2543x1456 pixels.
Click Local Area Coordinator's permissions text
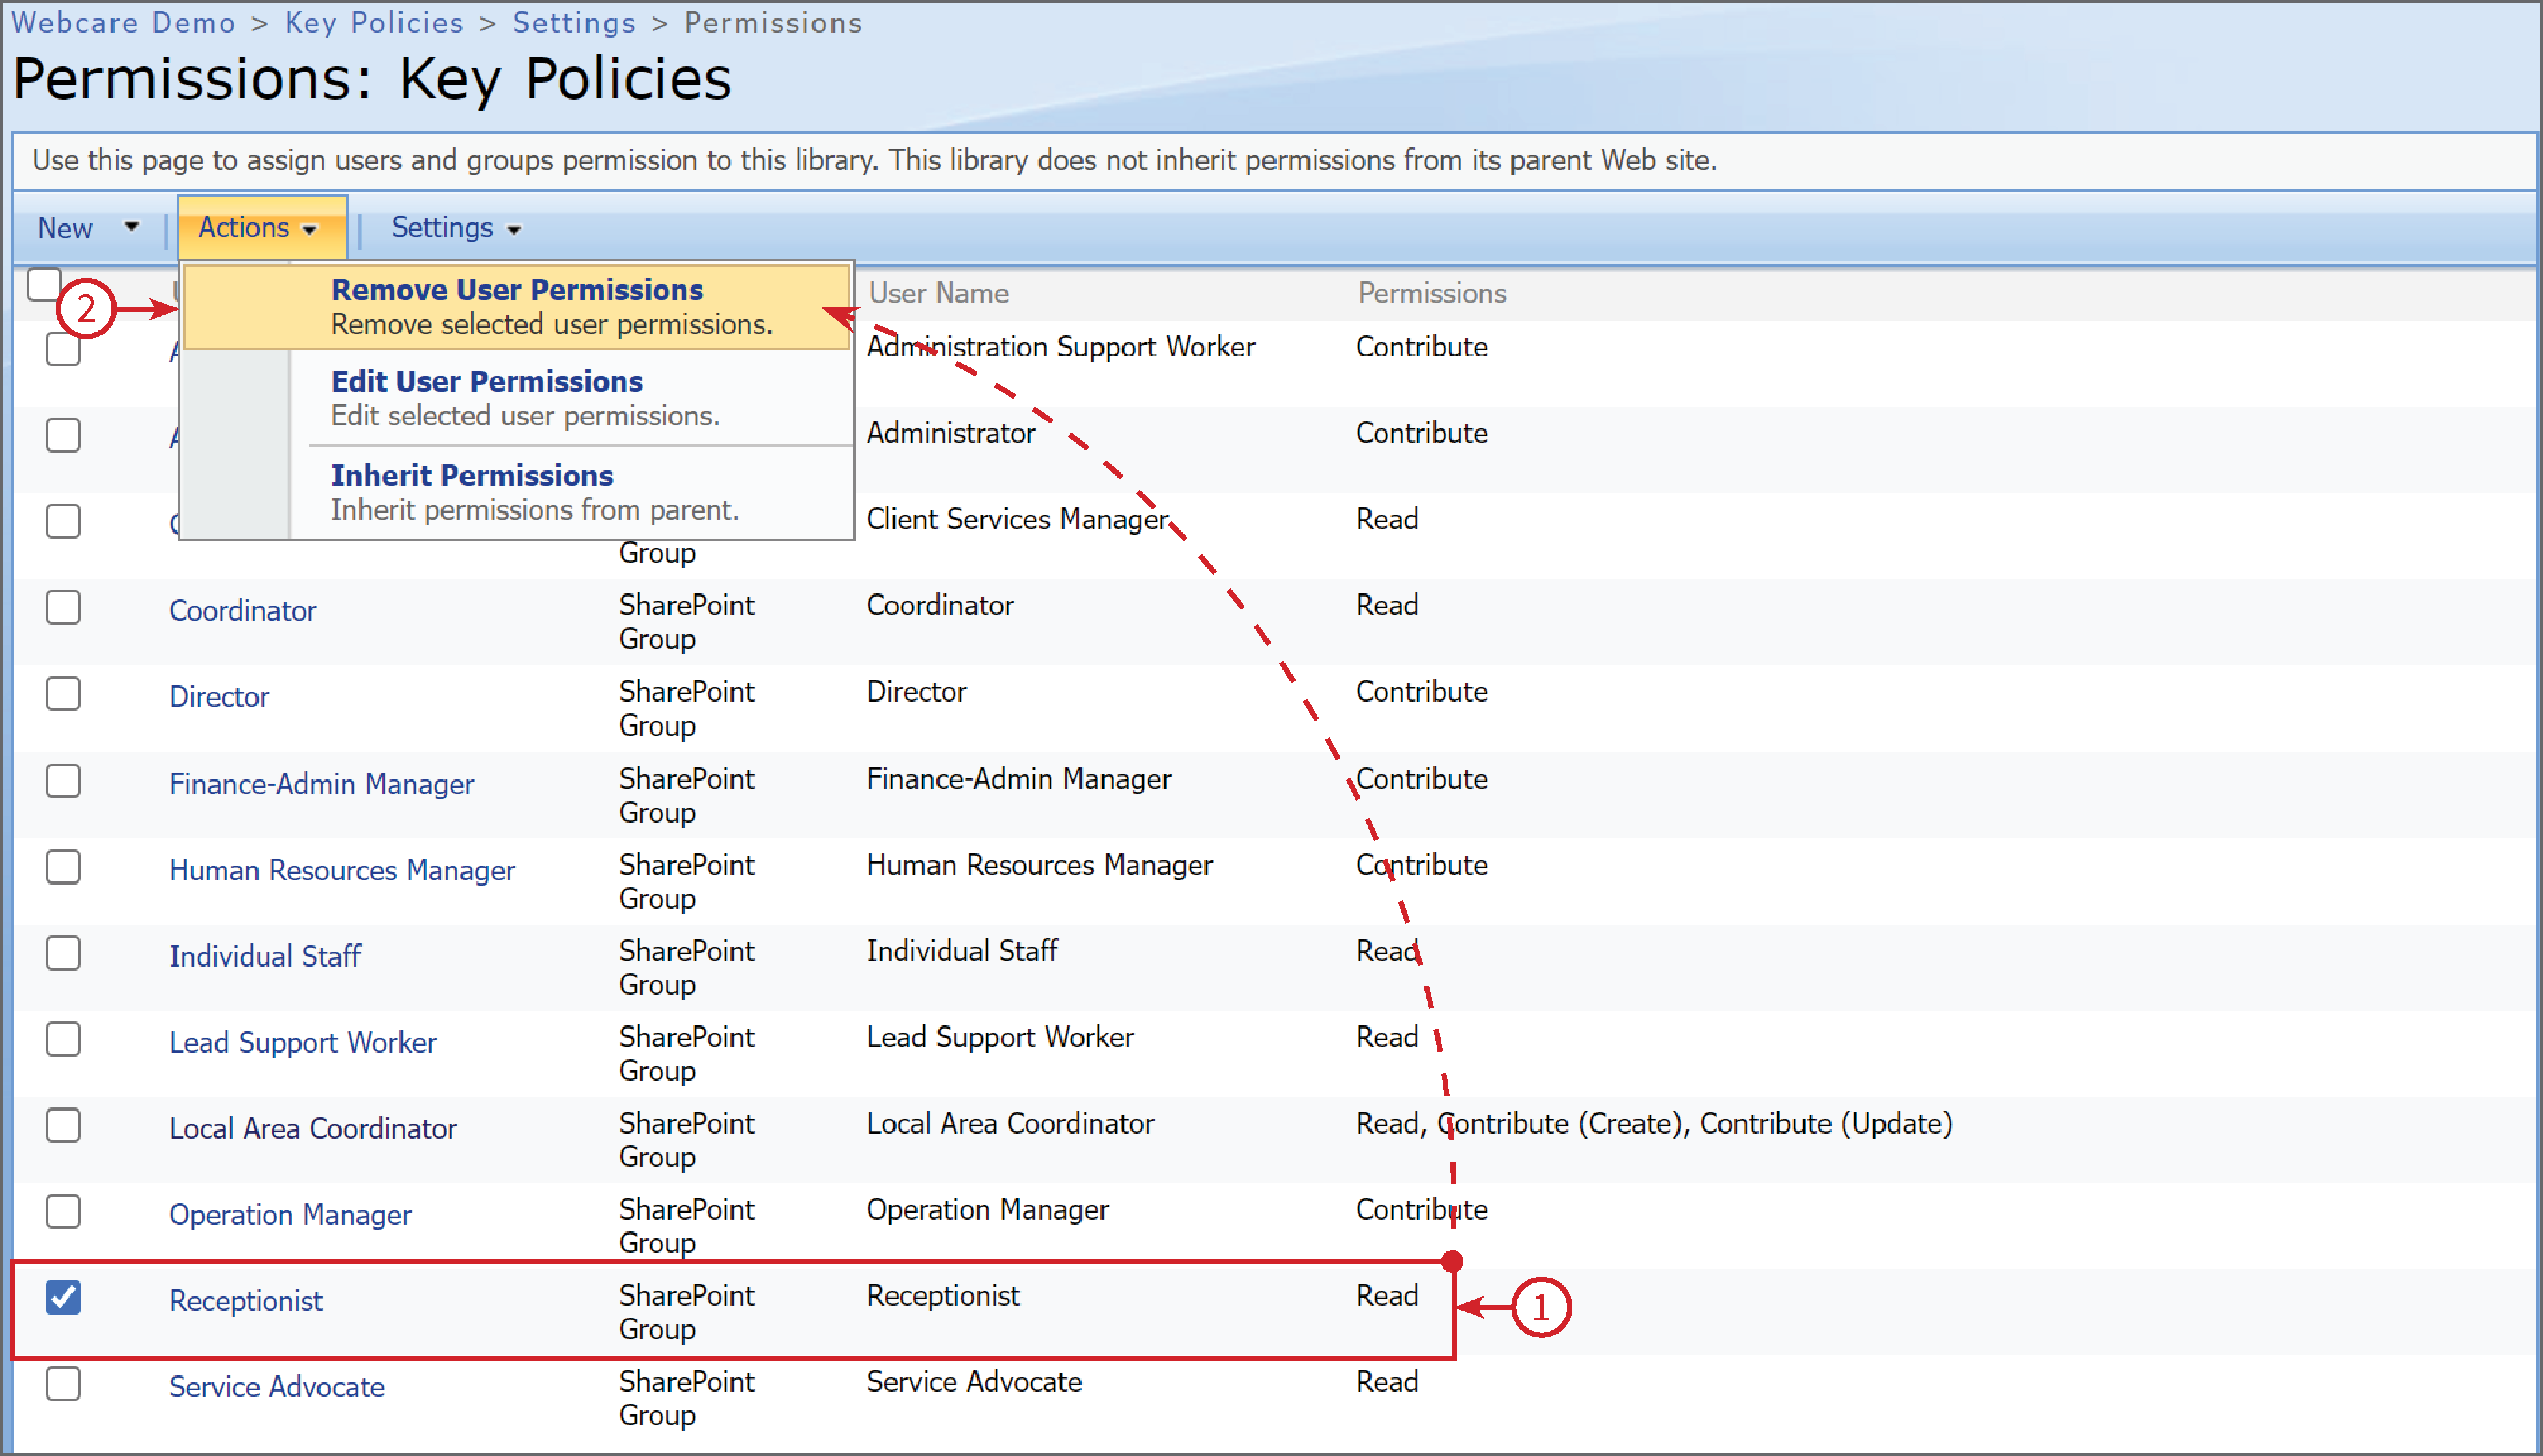[x=1654, y=1123]
